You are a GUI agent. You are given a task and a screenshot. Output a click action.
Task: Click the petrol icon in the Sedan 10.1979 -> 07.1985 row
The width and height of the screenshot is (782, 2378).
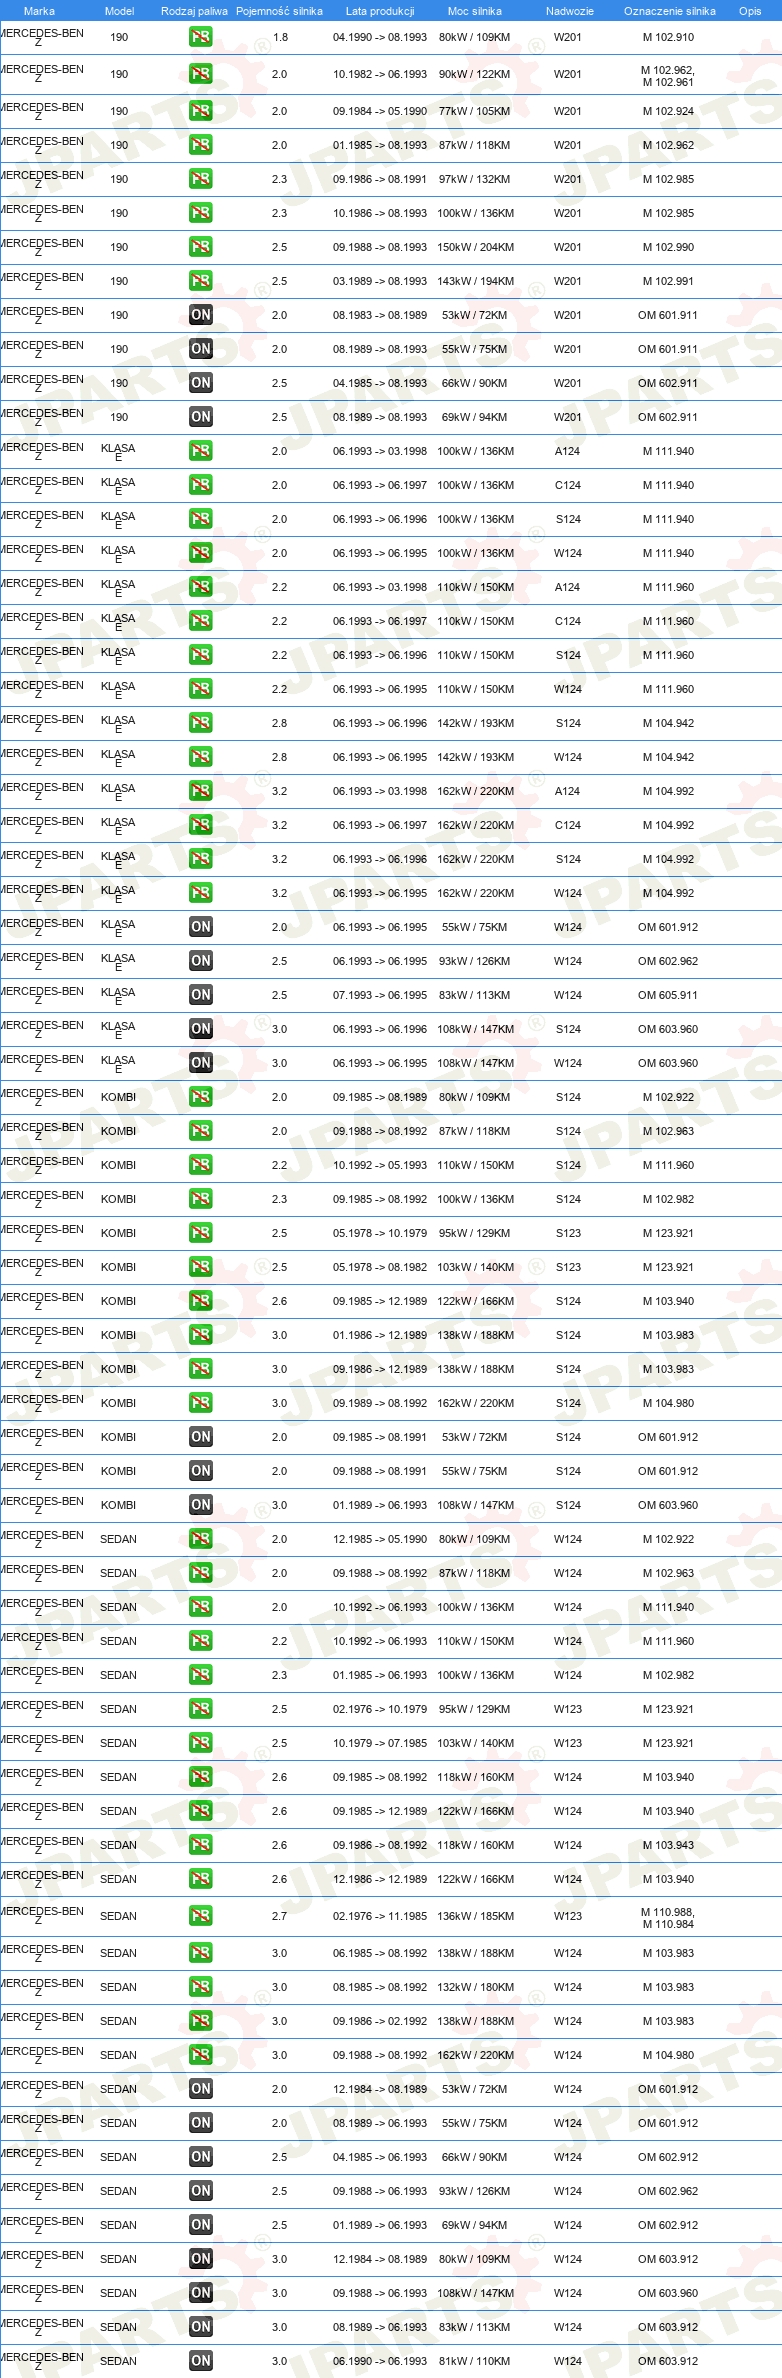point(201,1743)
